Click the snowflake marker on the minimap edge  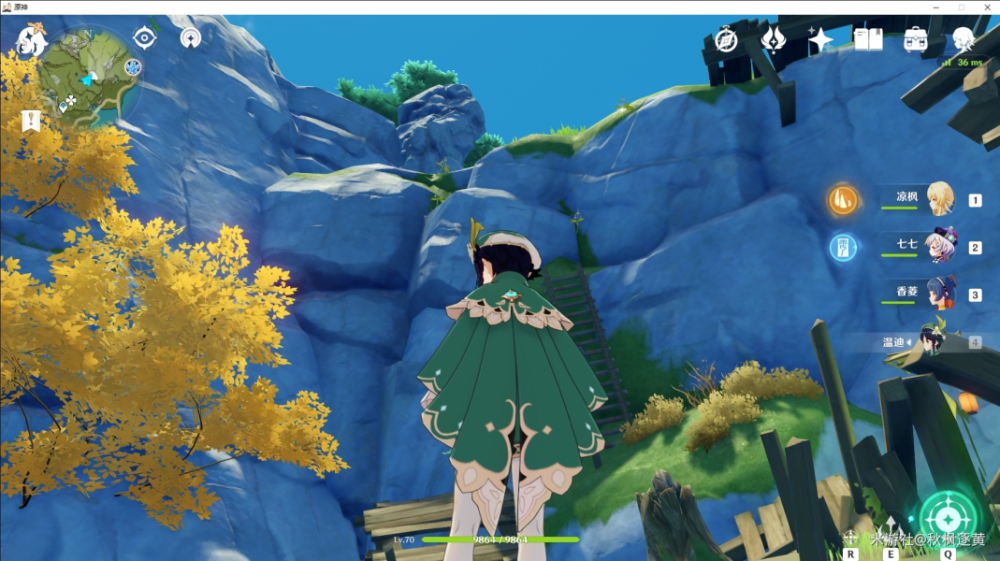pos(133,67)
